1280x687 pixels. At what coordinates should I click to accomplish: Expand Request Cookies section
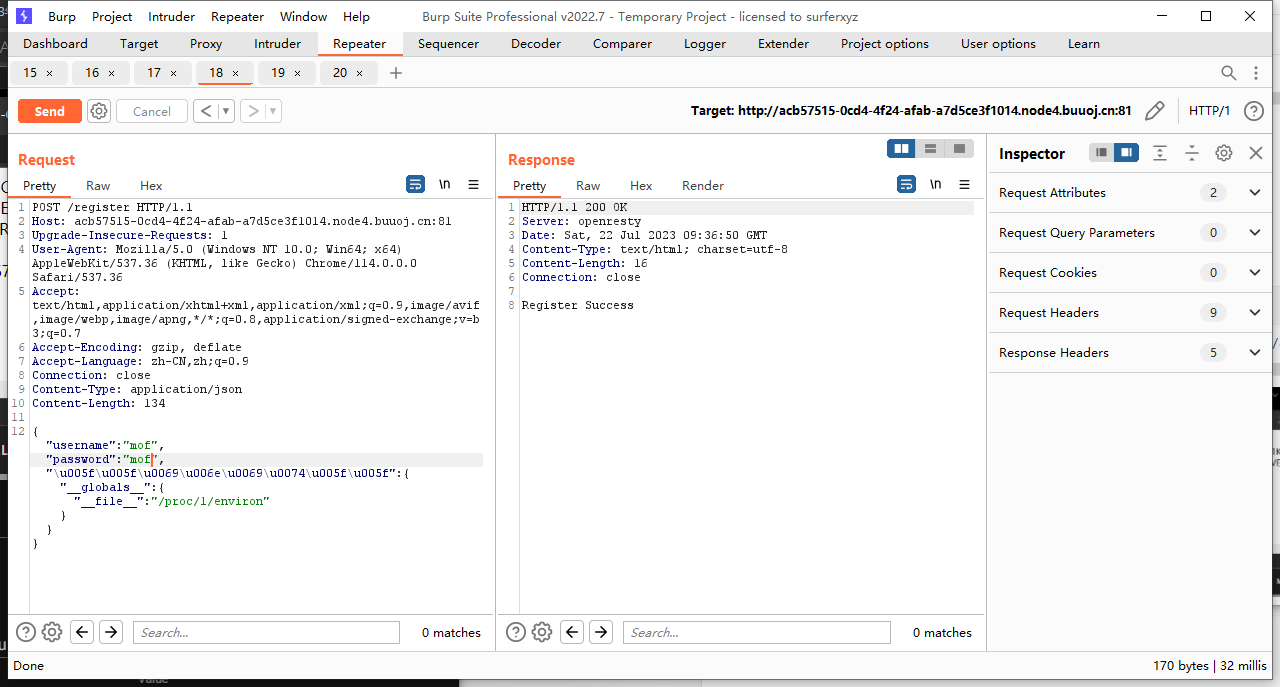[x=1255, y=272]
